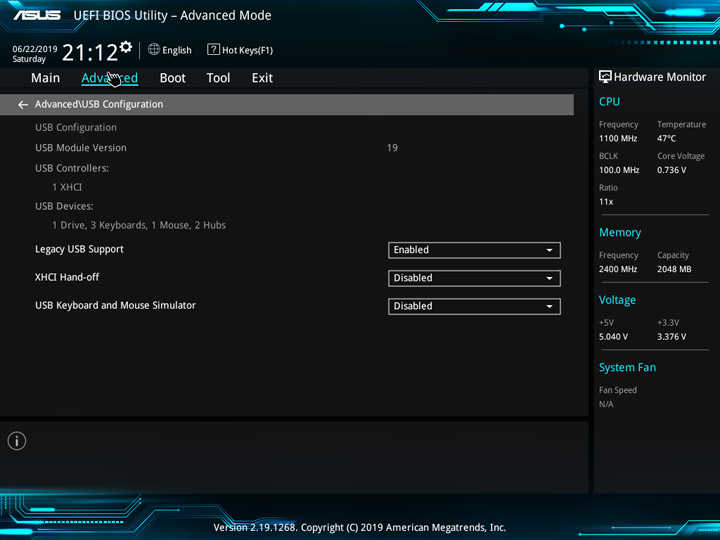Screen dimensions: 720x540
Task: Click the '1 Drive, 3 Keyboards, 1 Mouse, 2 Hubs' line
Action: tap(139, 225)
